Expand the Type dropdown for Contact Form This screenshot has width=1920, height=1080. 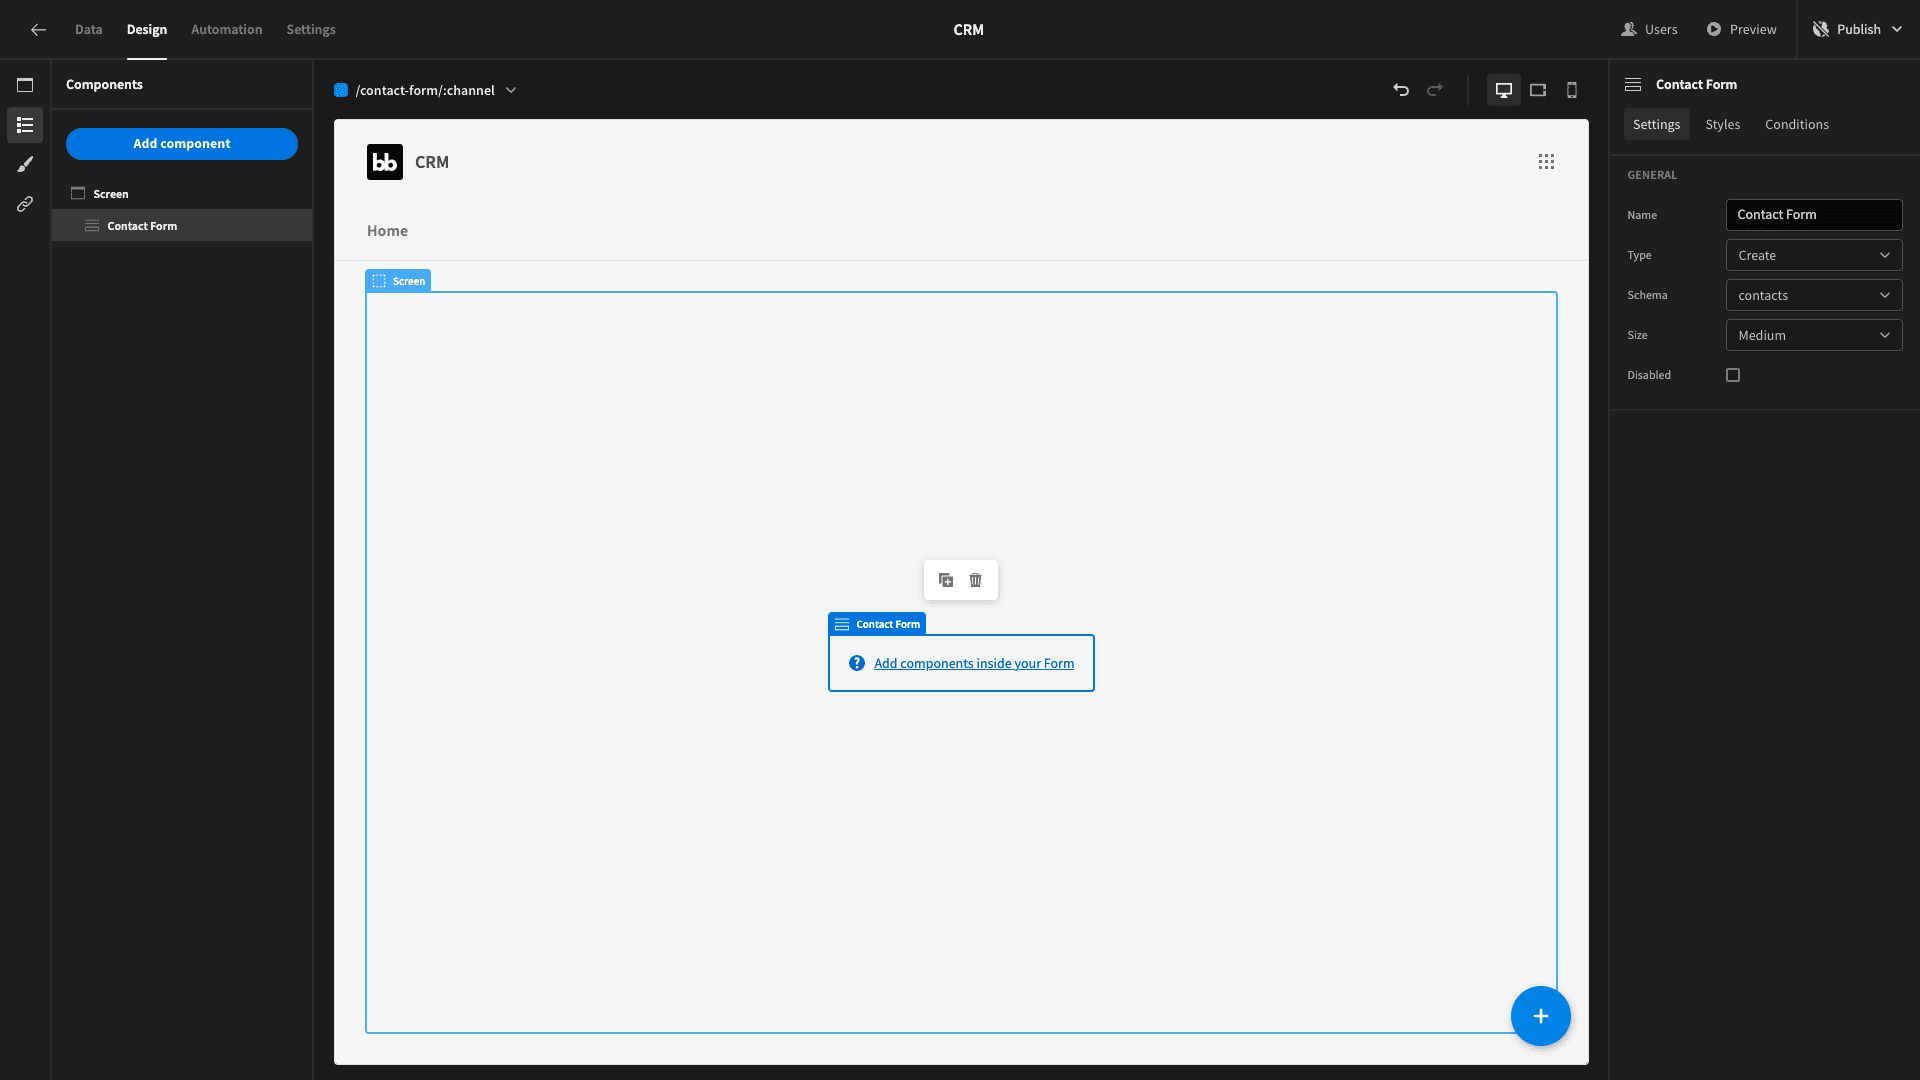[1813, 256]
